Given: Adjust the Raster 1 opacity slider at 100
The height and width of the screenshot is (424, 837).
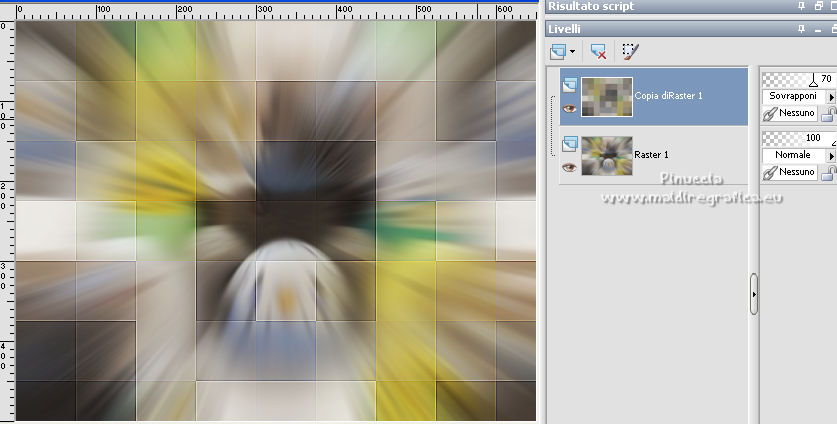Looking at the screenshot, I should (x=799, y=138).
